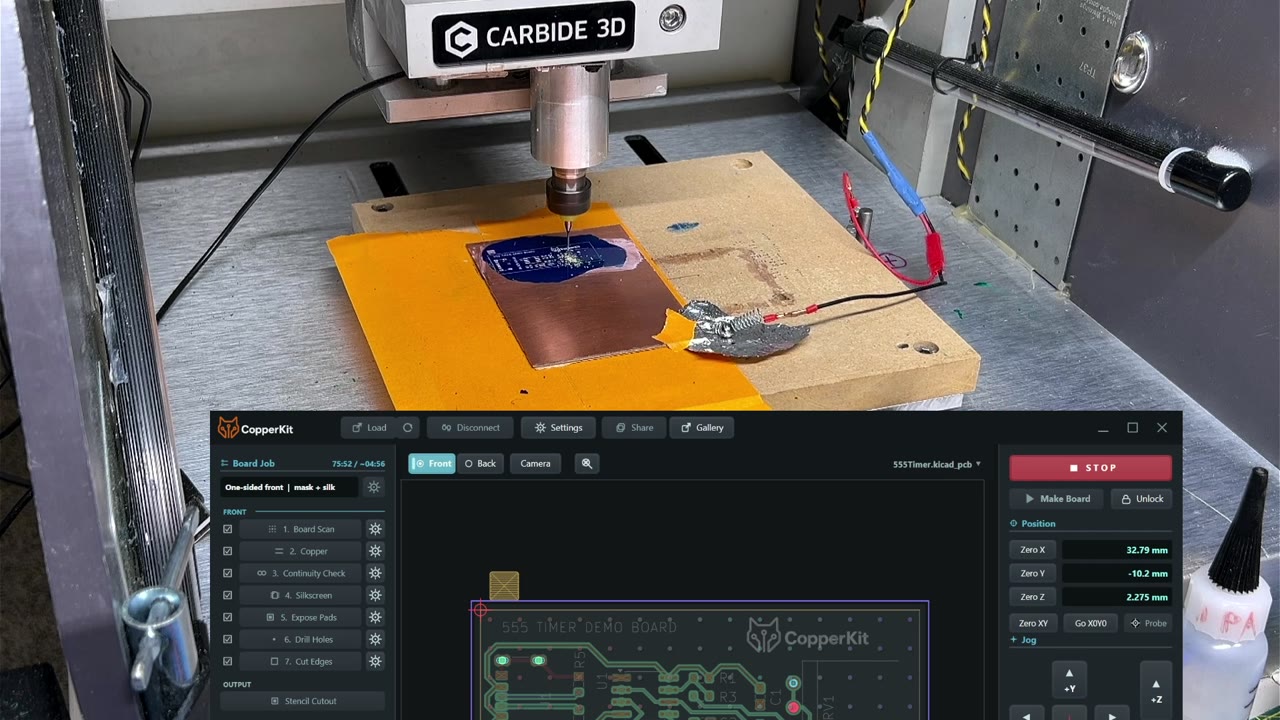Run the 5. Expose Pads step

[301, 617]
